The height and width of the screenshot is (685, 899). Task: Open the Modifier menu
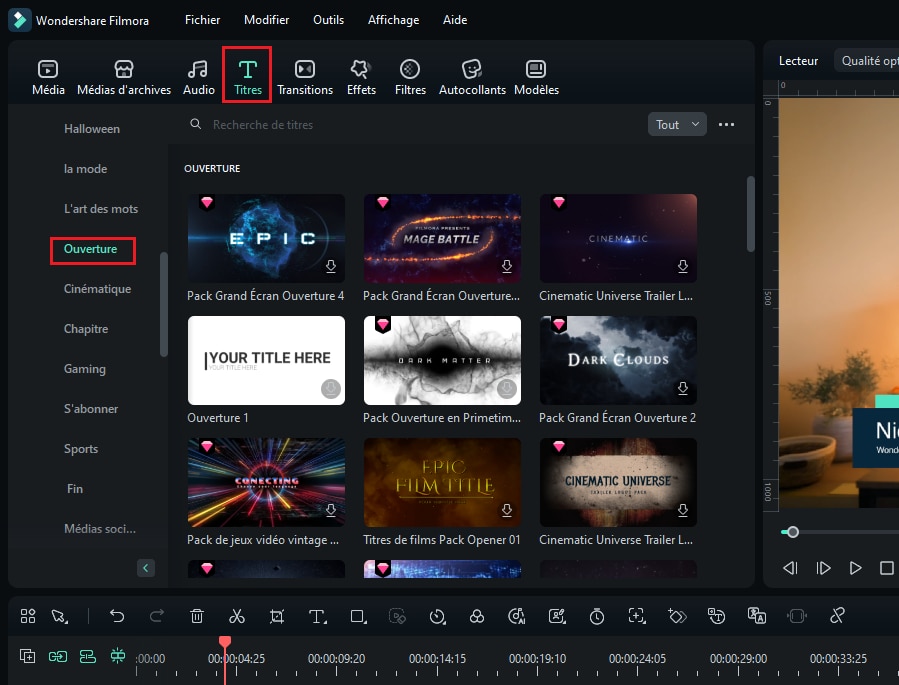(x=267, y=20)
